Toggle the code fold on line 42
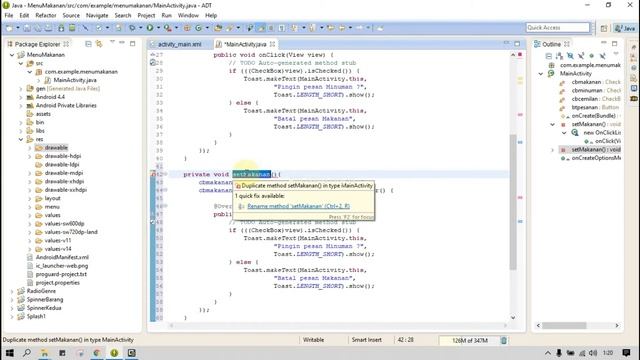 [x=165, y=174]
